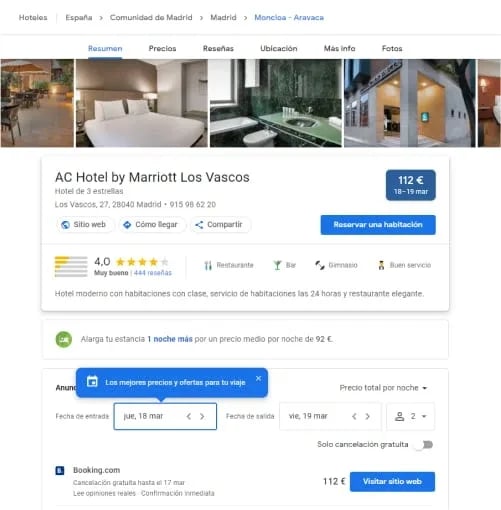Click the Booking.com logo icon
Image resolution: width=501 pixels, height=510 pixels.
coord(60,471)
